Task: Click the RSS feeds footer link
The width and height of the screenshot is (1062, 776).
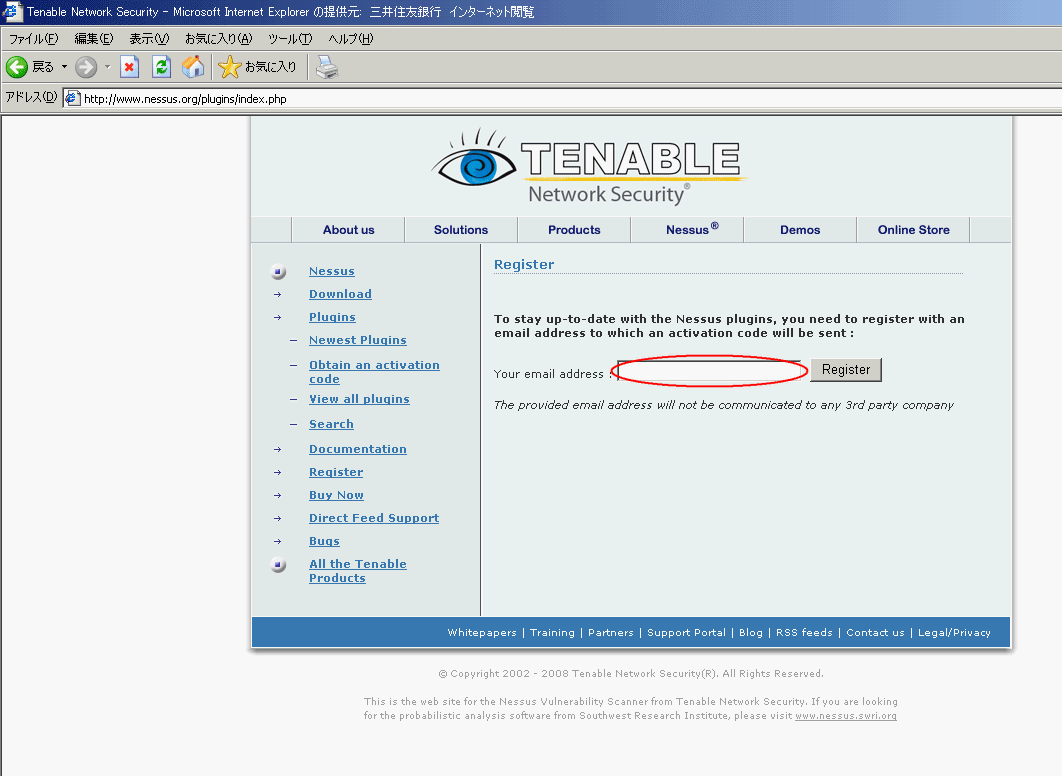Action: tap(804, 632)
